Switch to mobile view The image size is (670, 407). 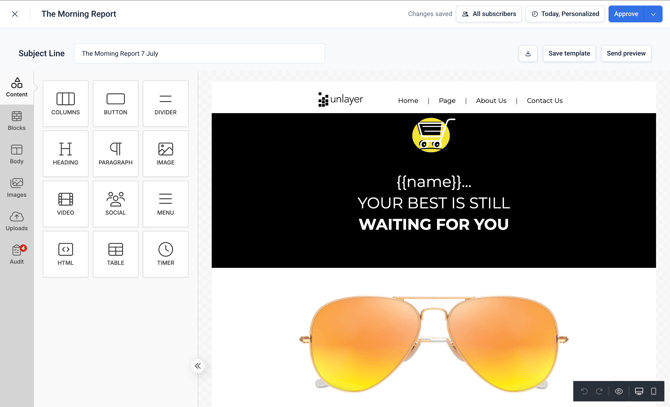[653, 391]
